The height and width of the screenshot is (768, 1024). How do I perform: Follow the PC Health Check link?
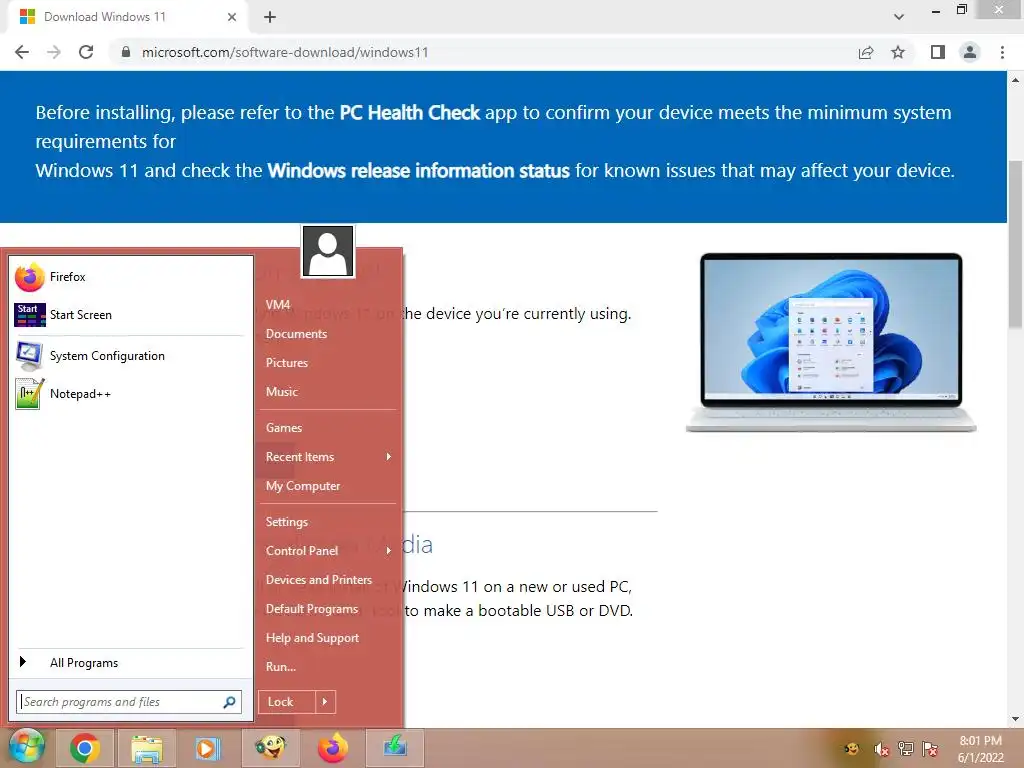[x=409, y=112]
